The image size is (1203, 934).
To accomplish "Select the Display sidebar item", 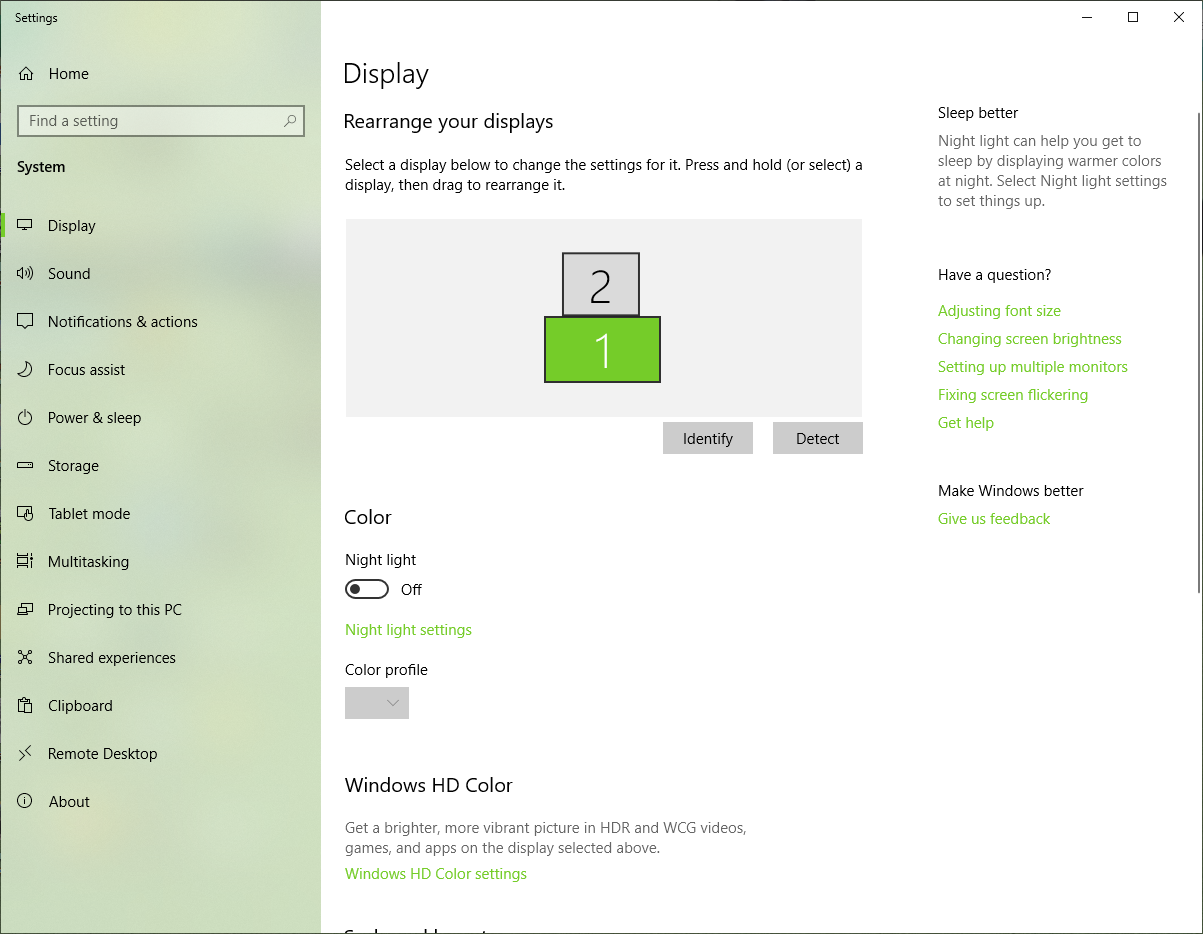I will click(160, 226).
